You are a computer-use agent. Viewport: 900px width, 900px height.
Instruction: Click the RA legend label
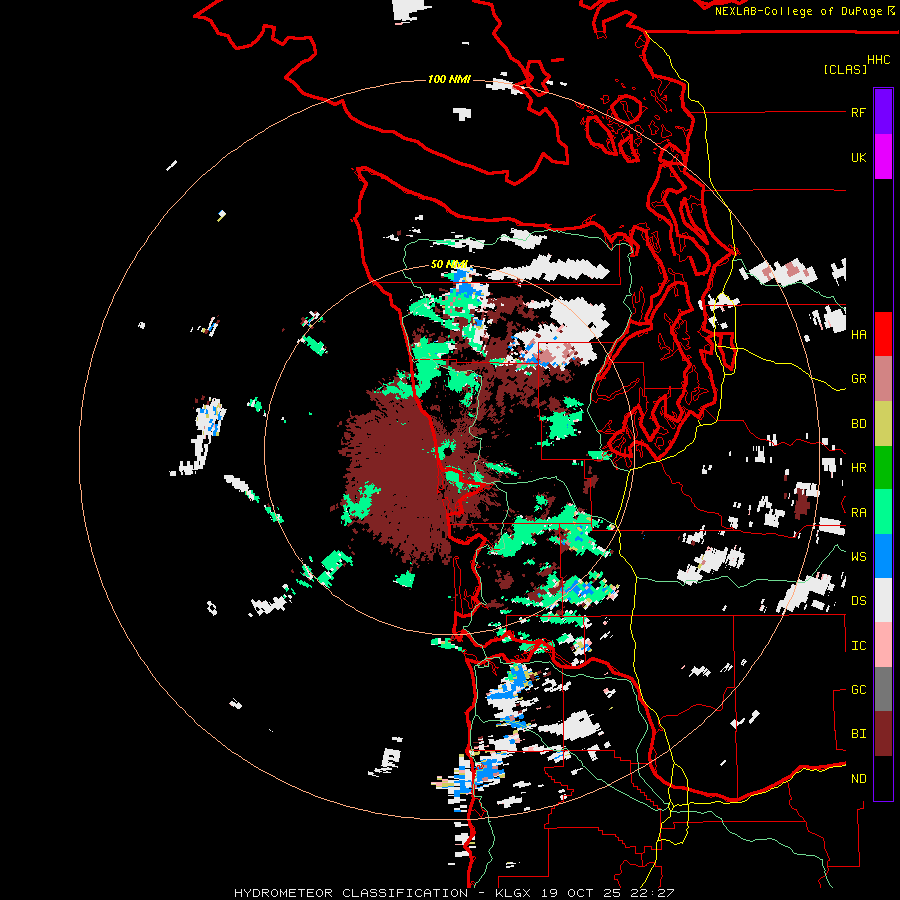(x=858, y=513)
